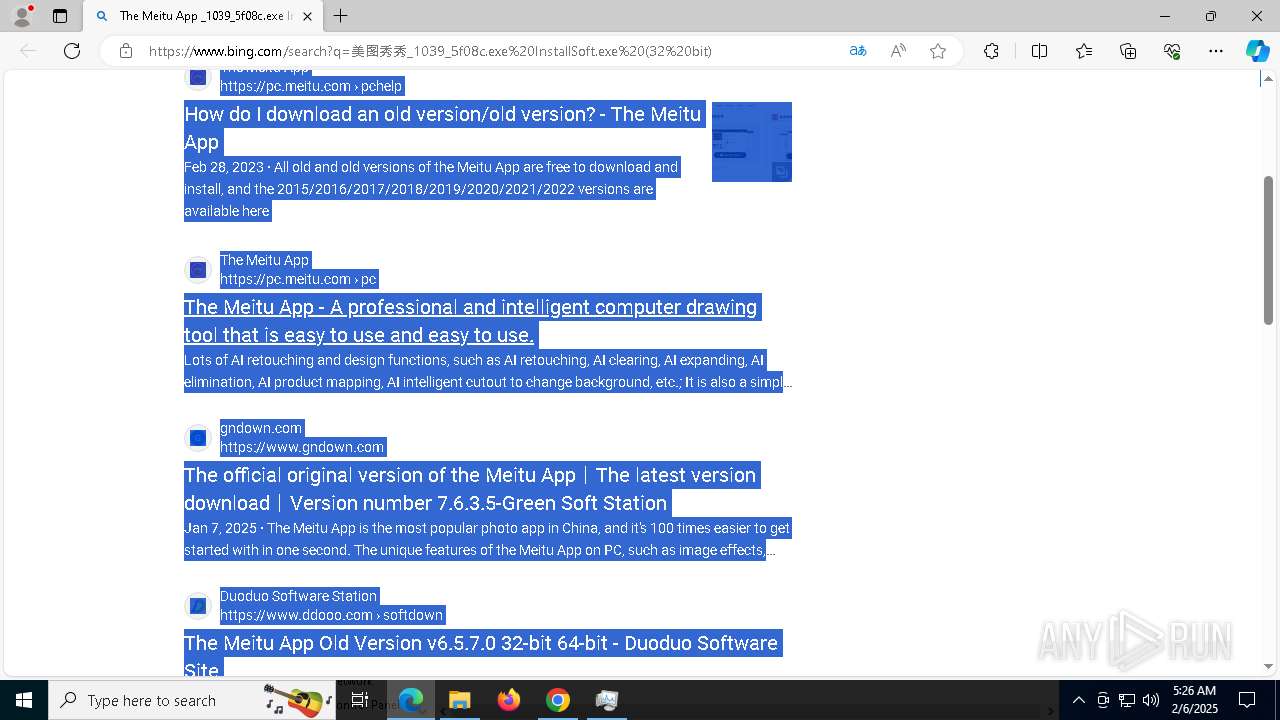Open Task View on taskbar
Screen dimensions: 1280x720
360,700
